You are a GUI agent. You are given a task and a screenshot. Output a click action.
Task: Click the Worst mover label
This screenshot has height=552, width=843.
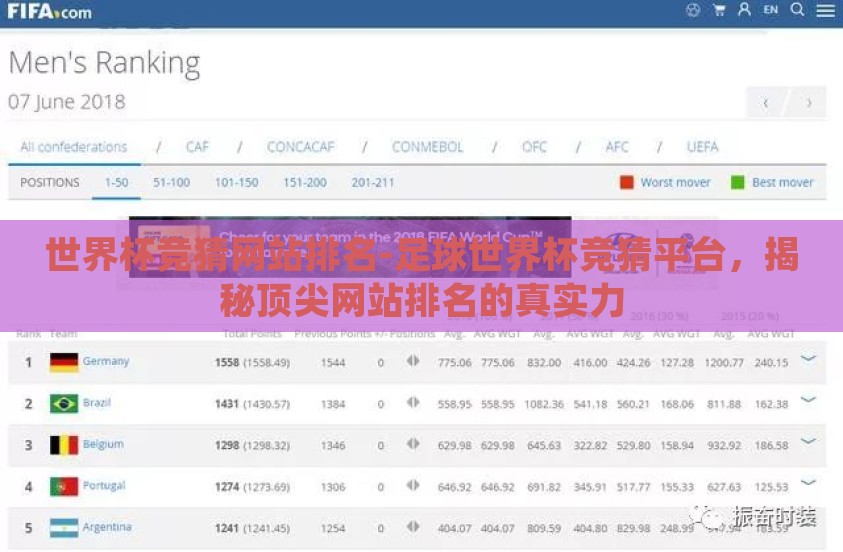(675, 183)
